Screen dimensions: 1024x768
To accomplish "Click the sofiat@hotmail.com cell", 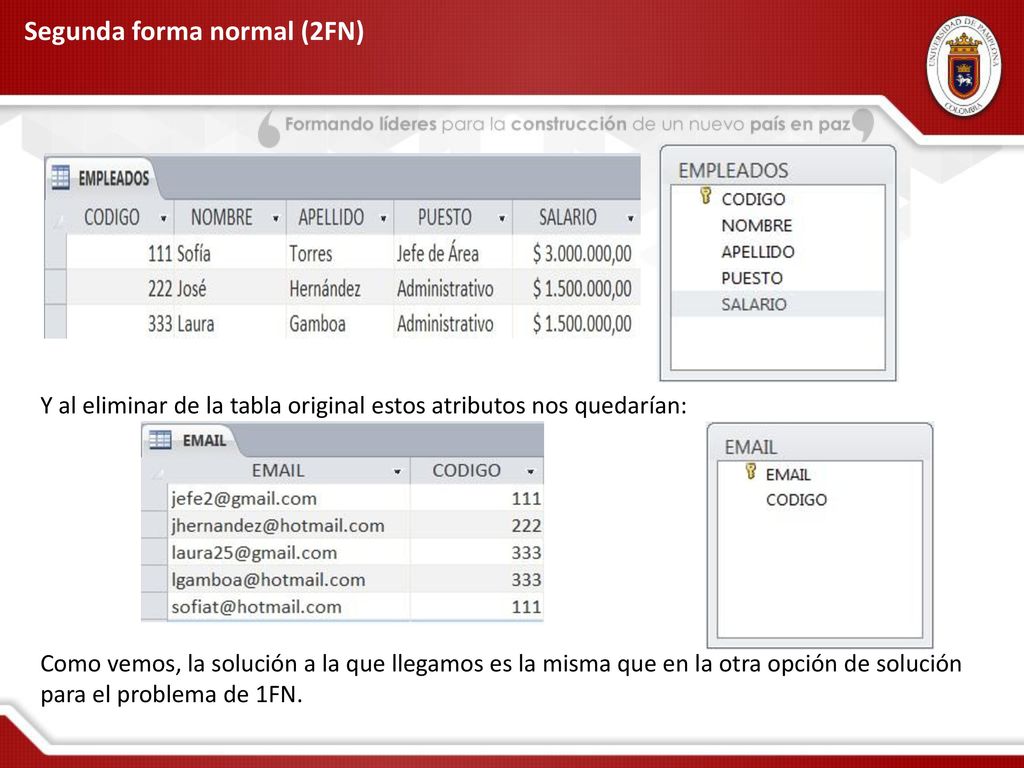I will click(x=289, y=607).
